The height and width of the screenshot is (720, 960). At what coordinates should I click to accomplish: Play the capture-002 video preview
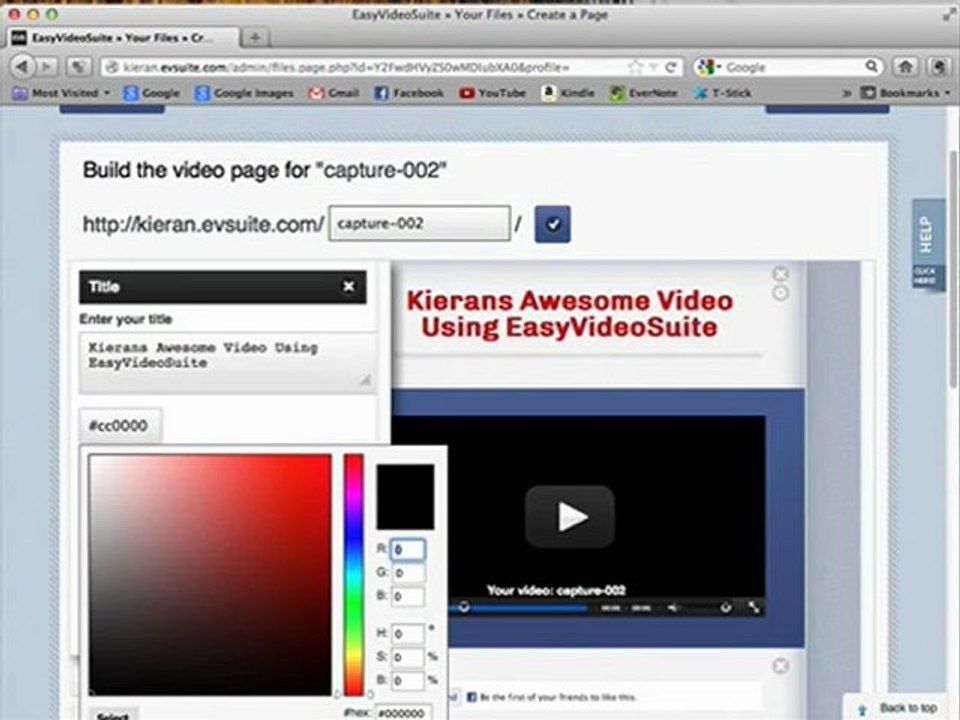pos(570,516)
